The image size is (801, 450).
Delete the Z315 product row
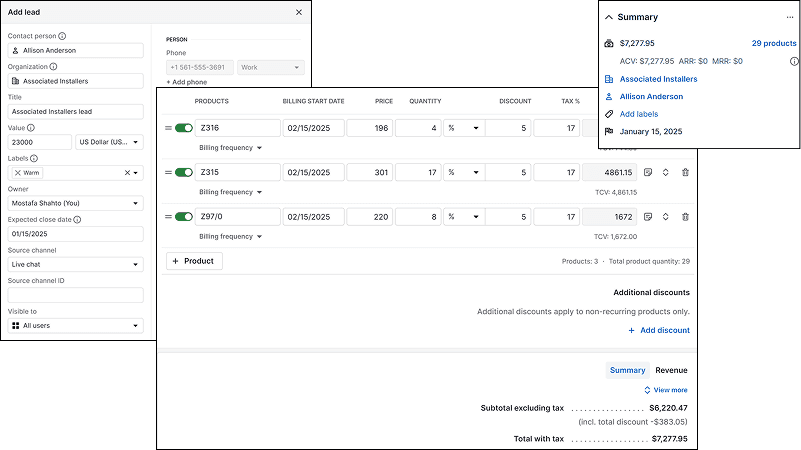685,172
